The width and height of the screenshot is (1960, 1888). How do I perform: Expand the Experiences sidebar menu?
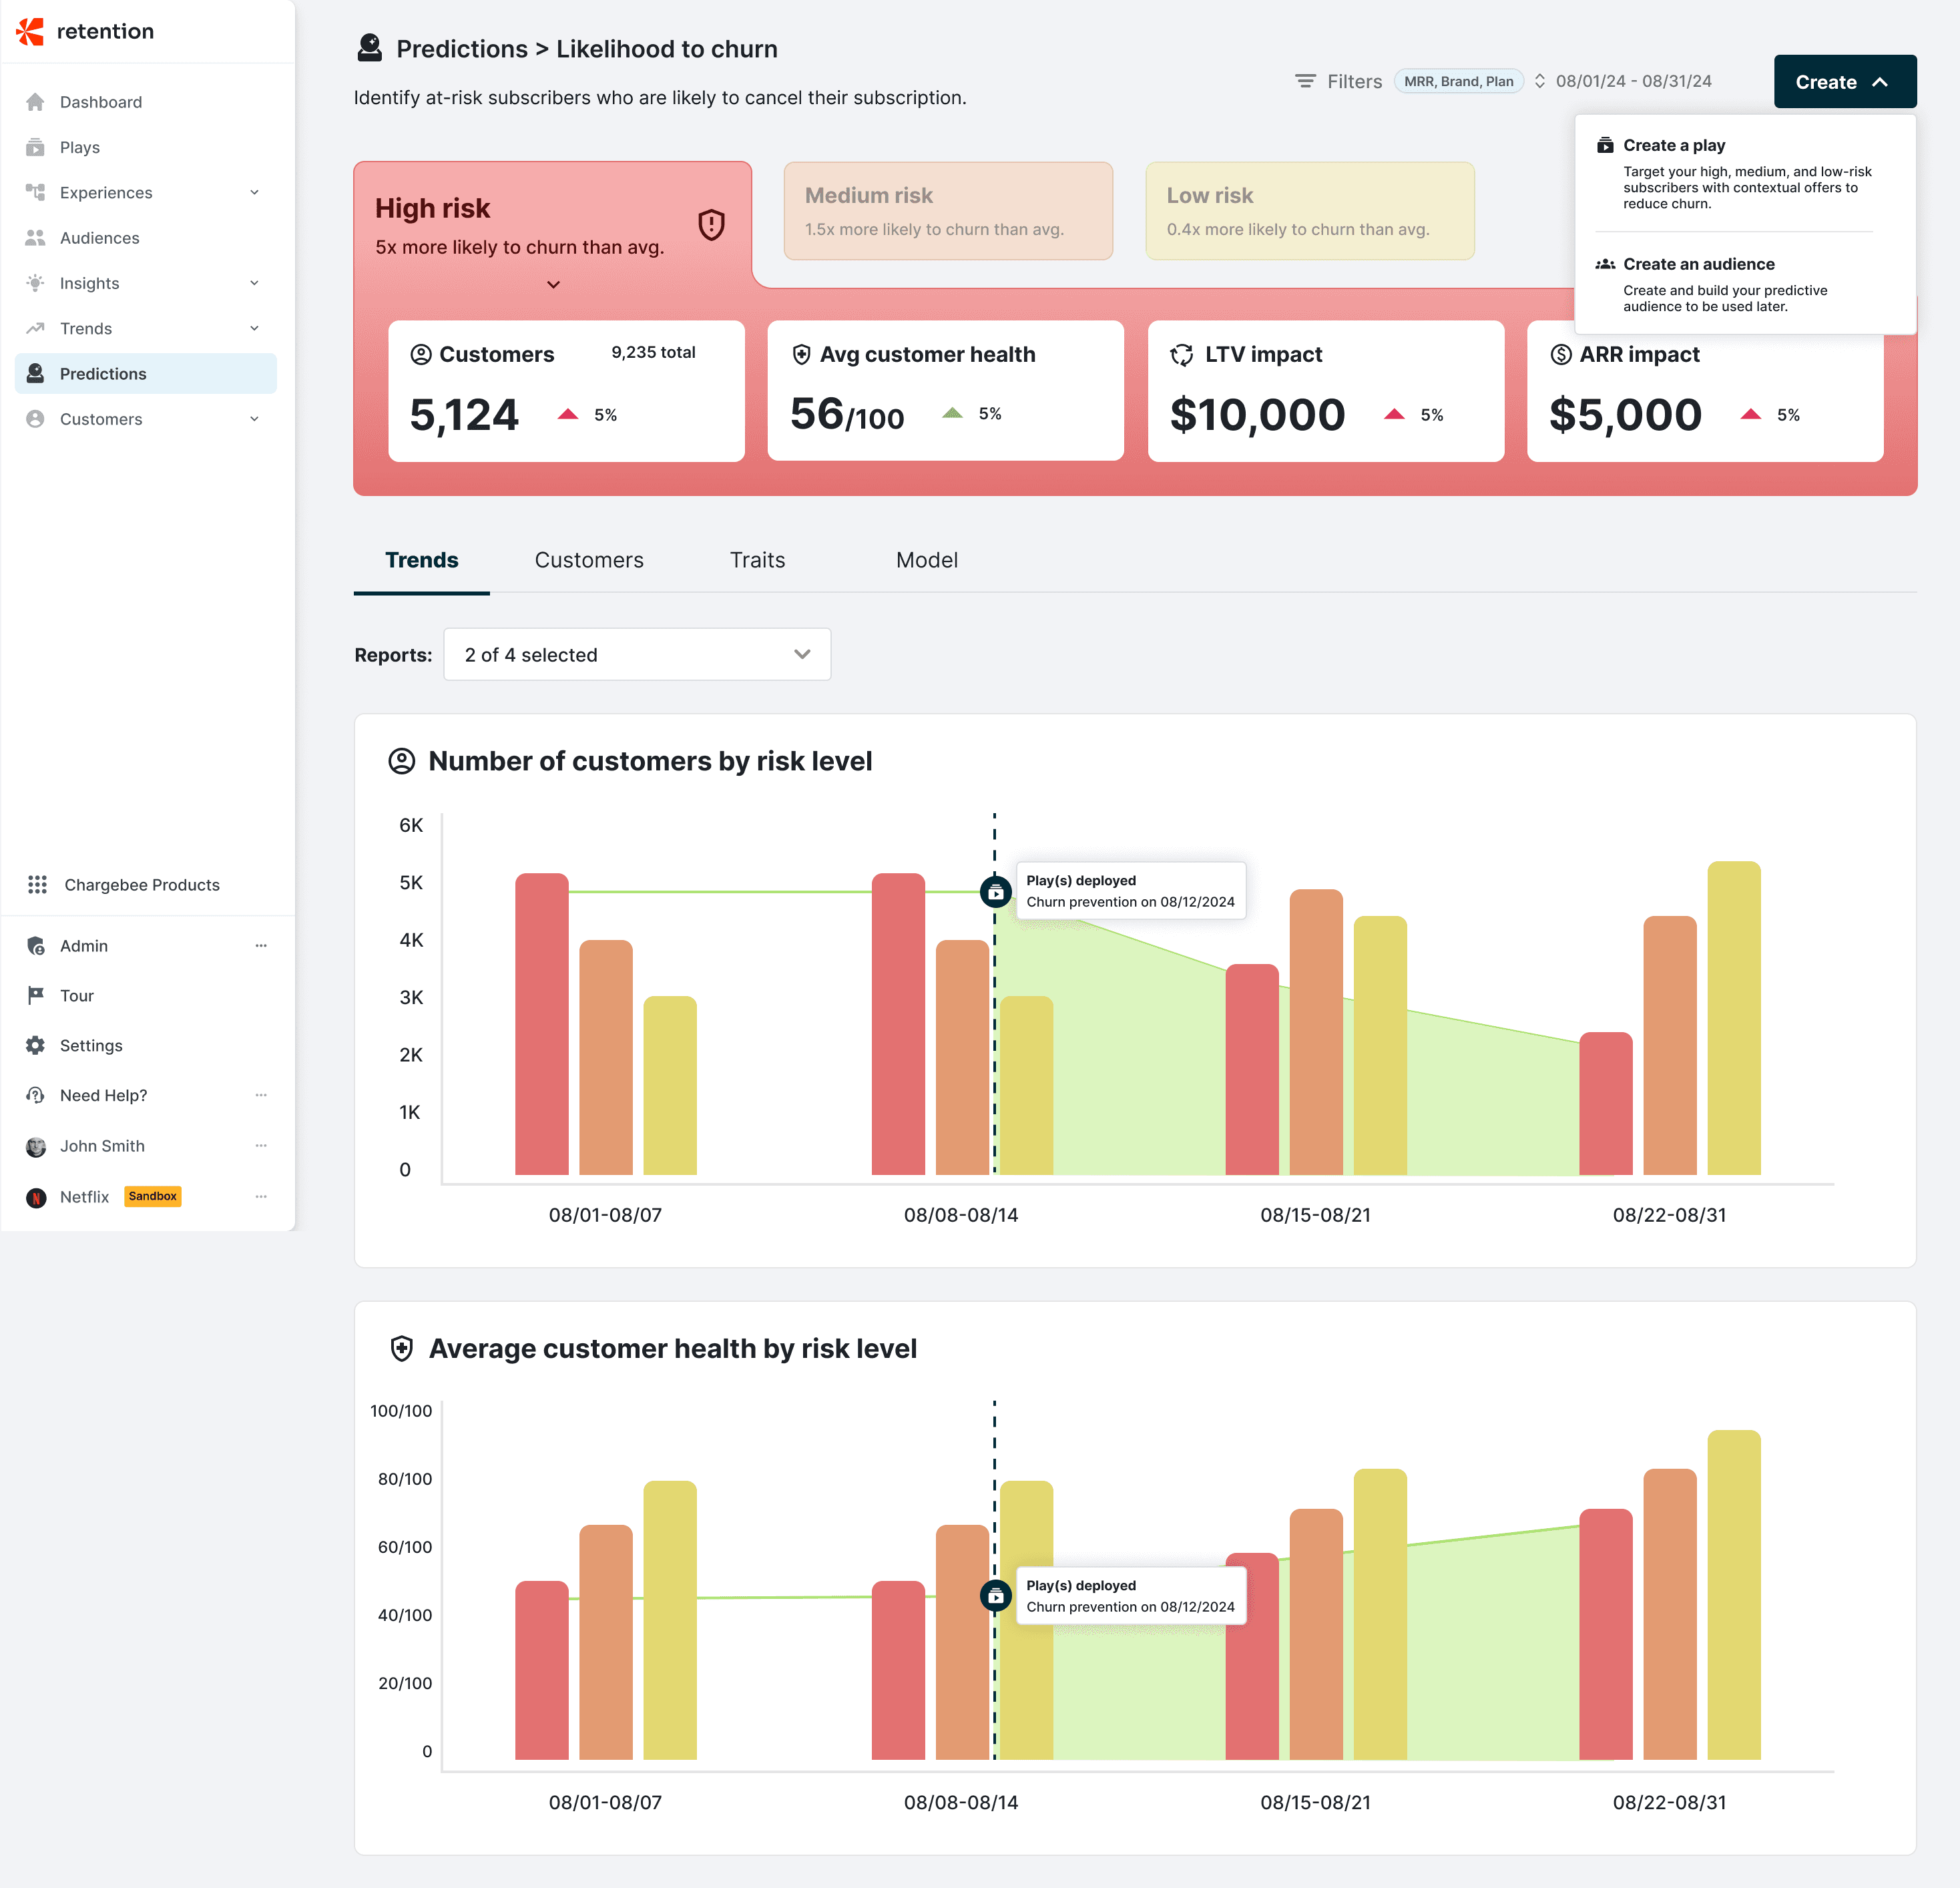click(254, 193)
